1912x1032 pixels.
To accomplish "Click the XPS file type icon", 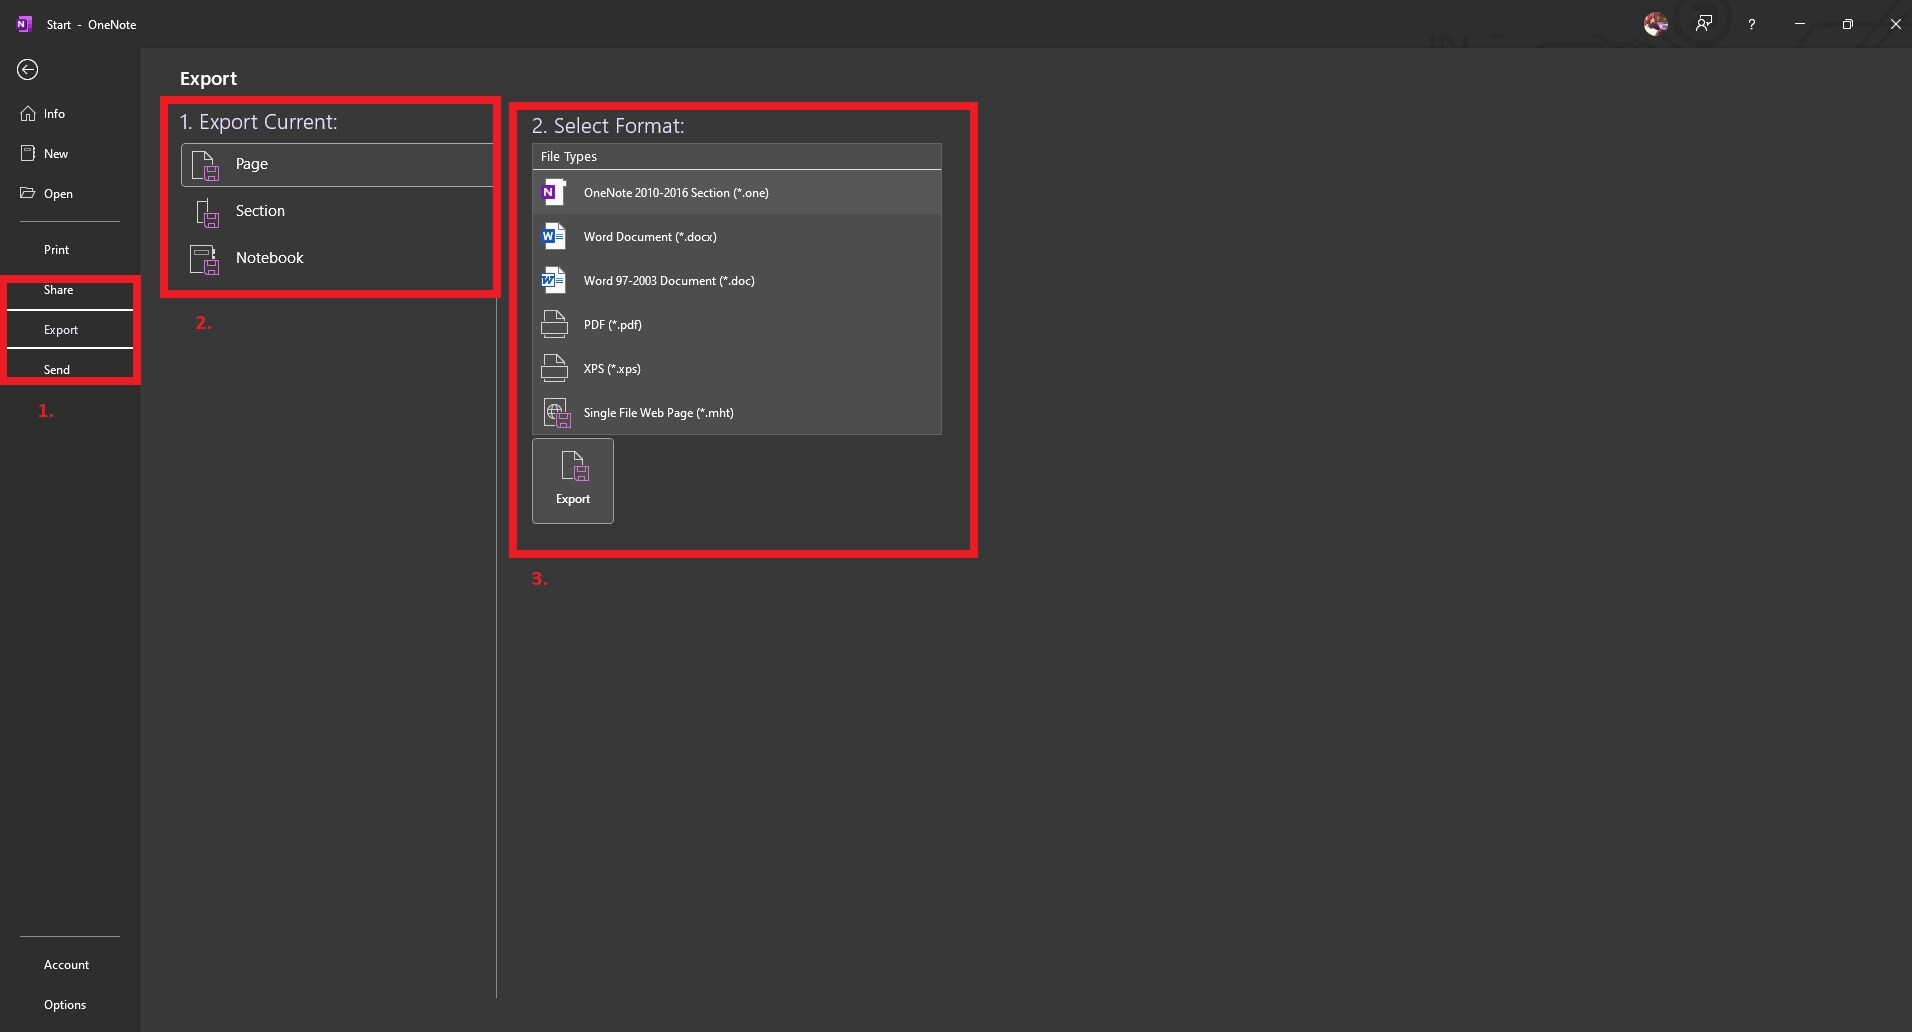I will (554, 368).
